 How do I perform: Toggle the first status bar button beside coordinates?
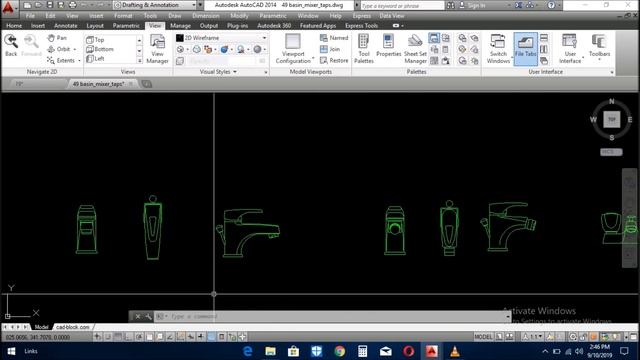97,337
